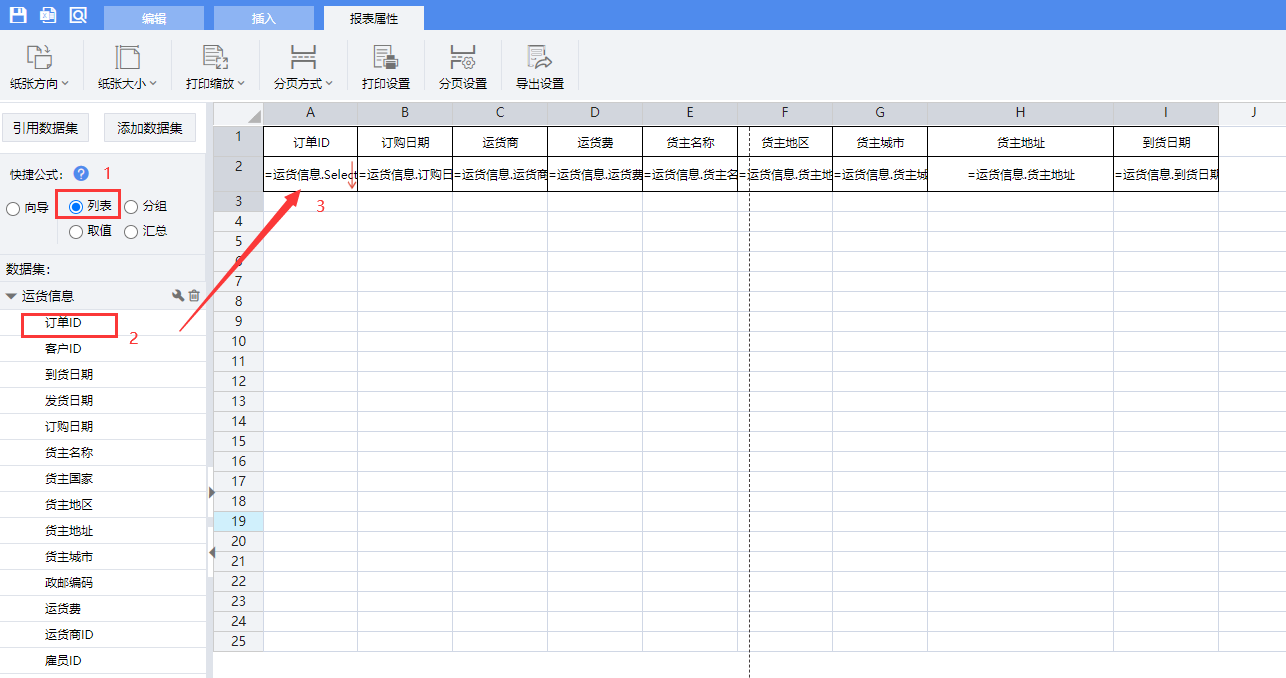
Task: Open 打印设置 print settings
Action: (x=385, y=67)
